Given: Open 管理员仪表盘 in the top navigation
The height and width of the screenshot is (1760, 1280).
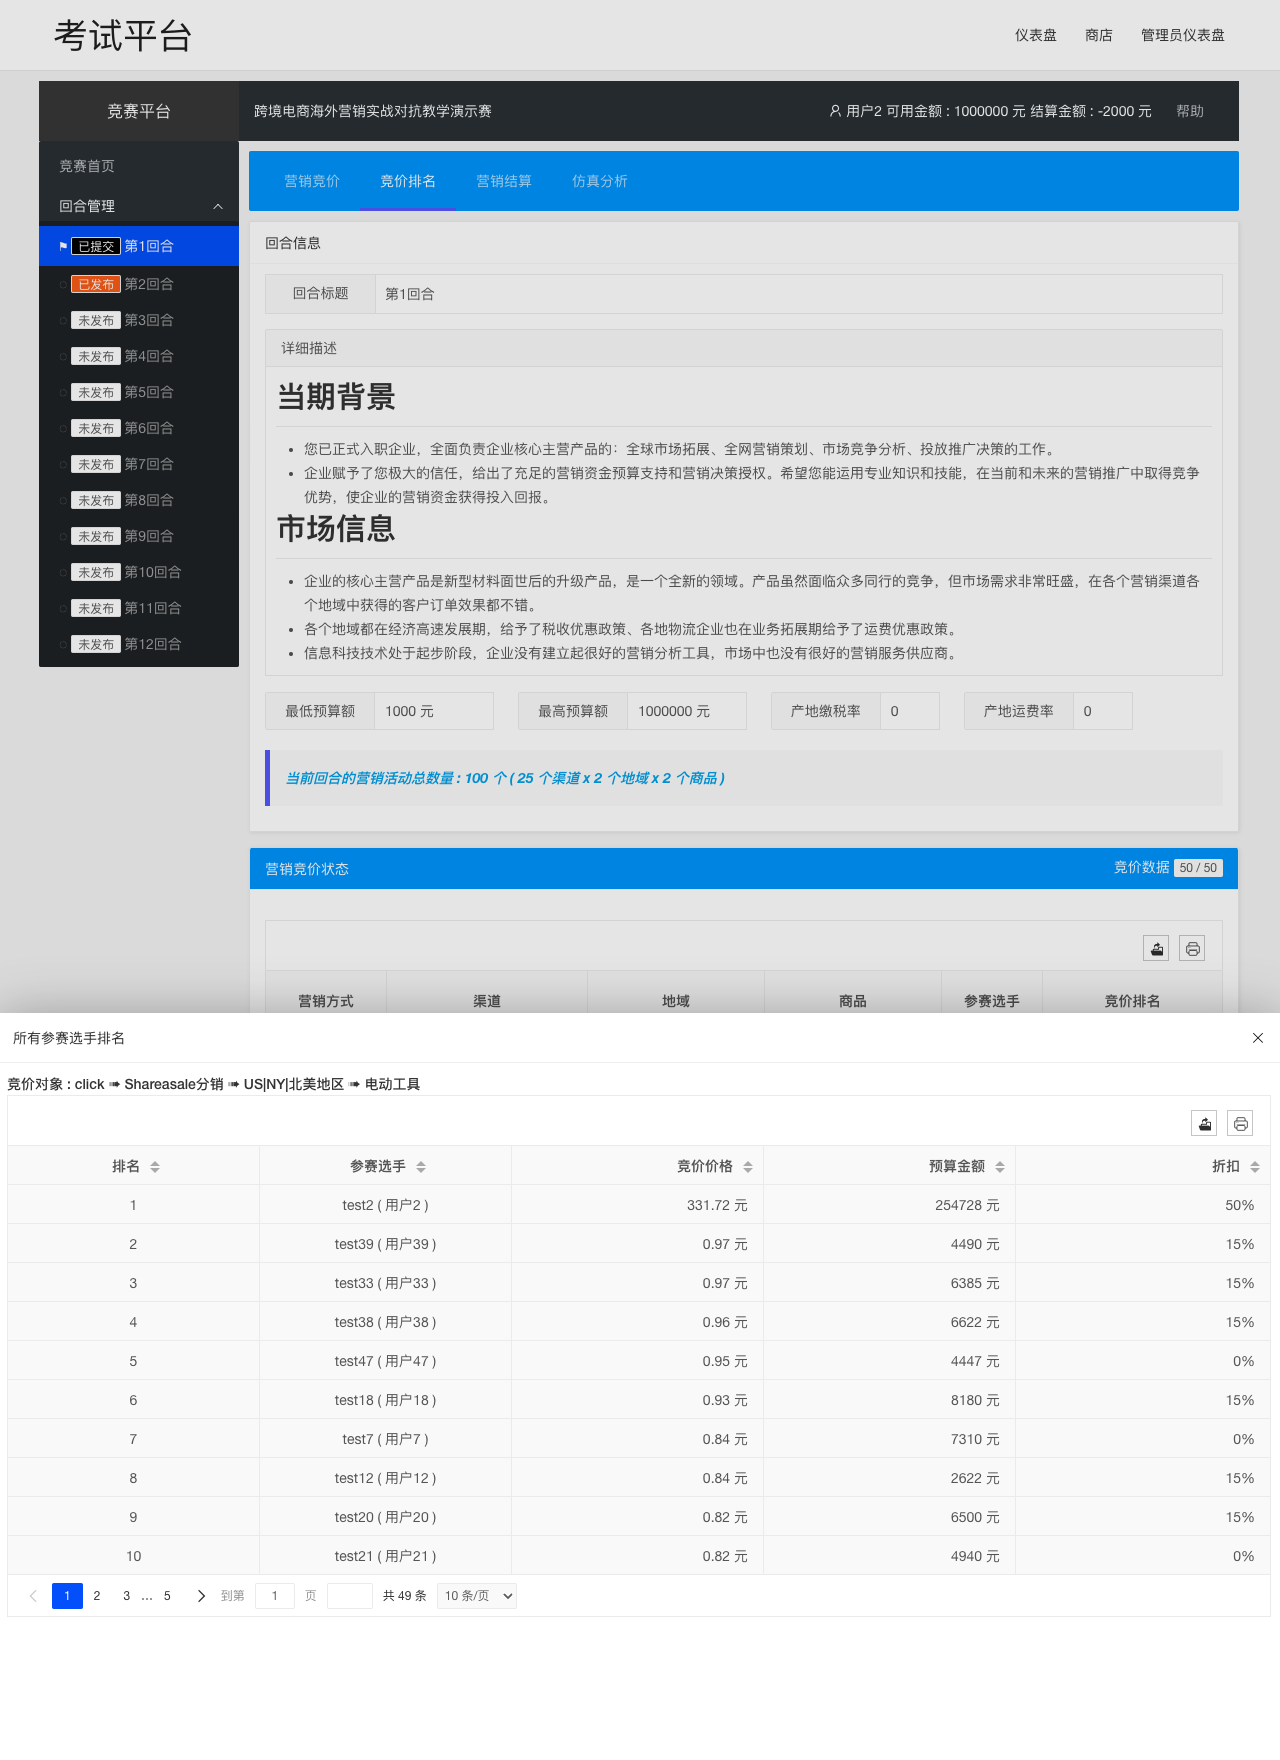Looking at the screenshot, I should [1183, 35].
